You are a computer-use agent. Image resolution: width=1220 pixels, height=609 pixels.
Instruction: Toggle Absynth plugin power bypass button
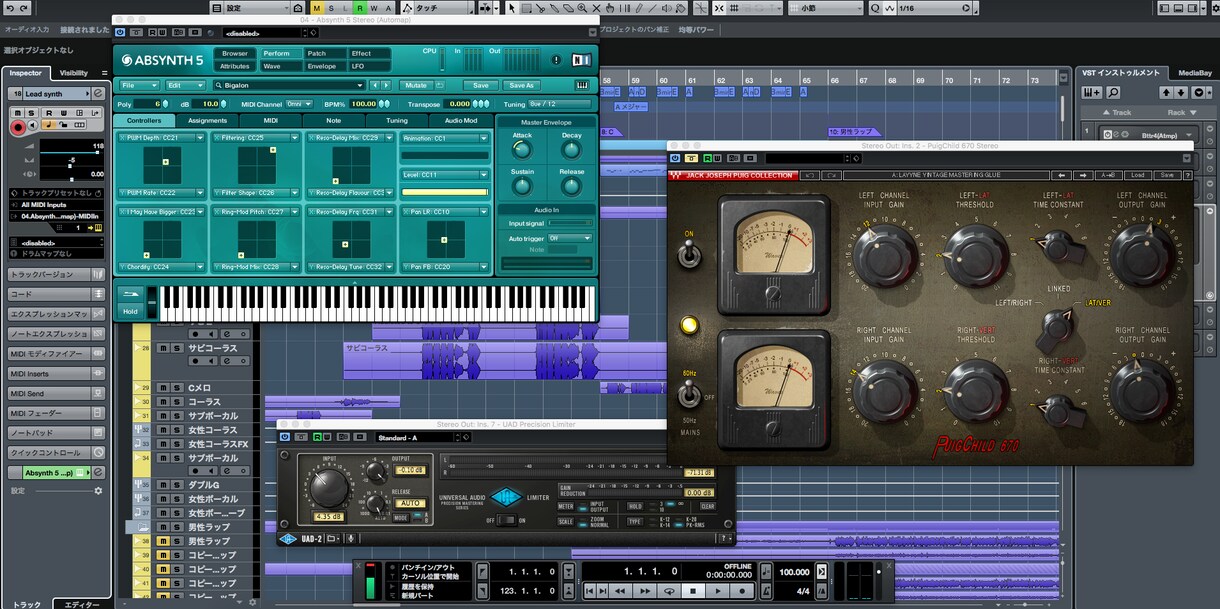121,32
